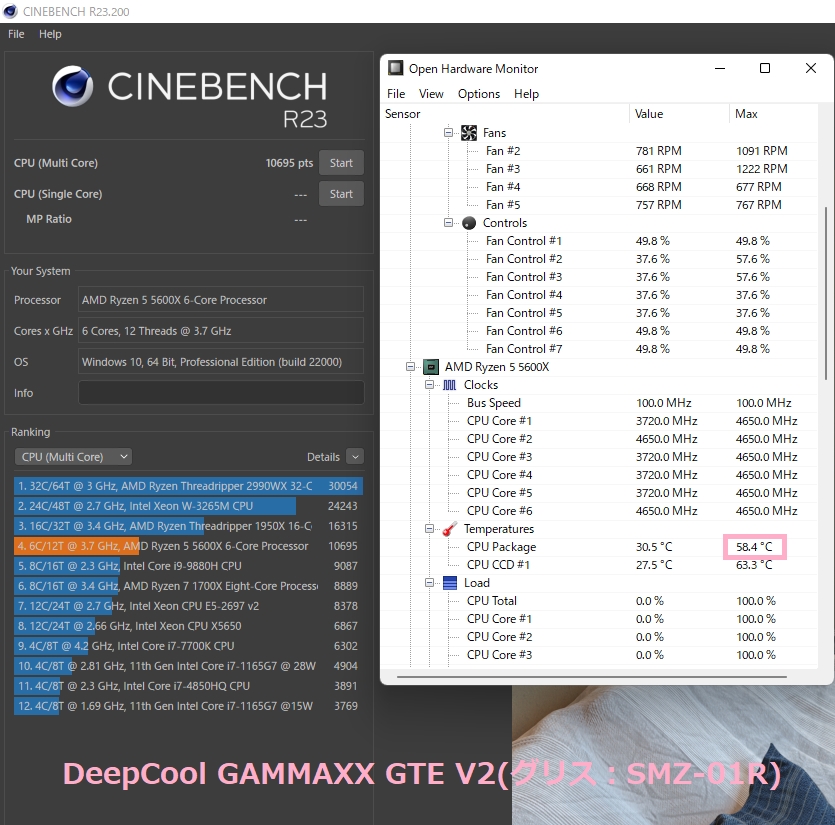Open the CPU (Multi Core) ranking dropdown

pos(73,456)
